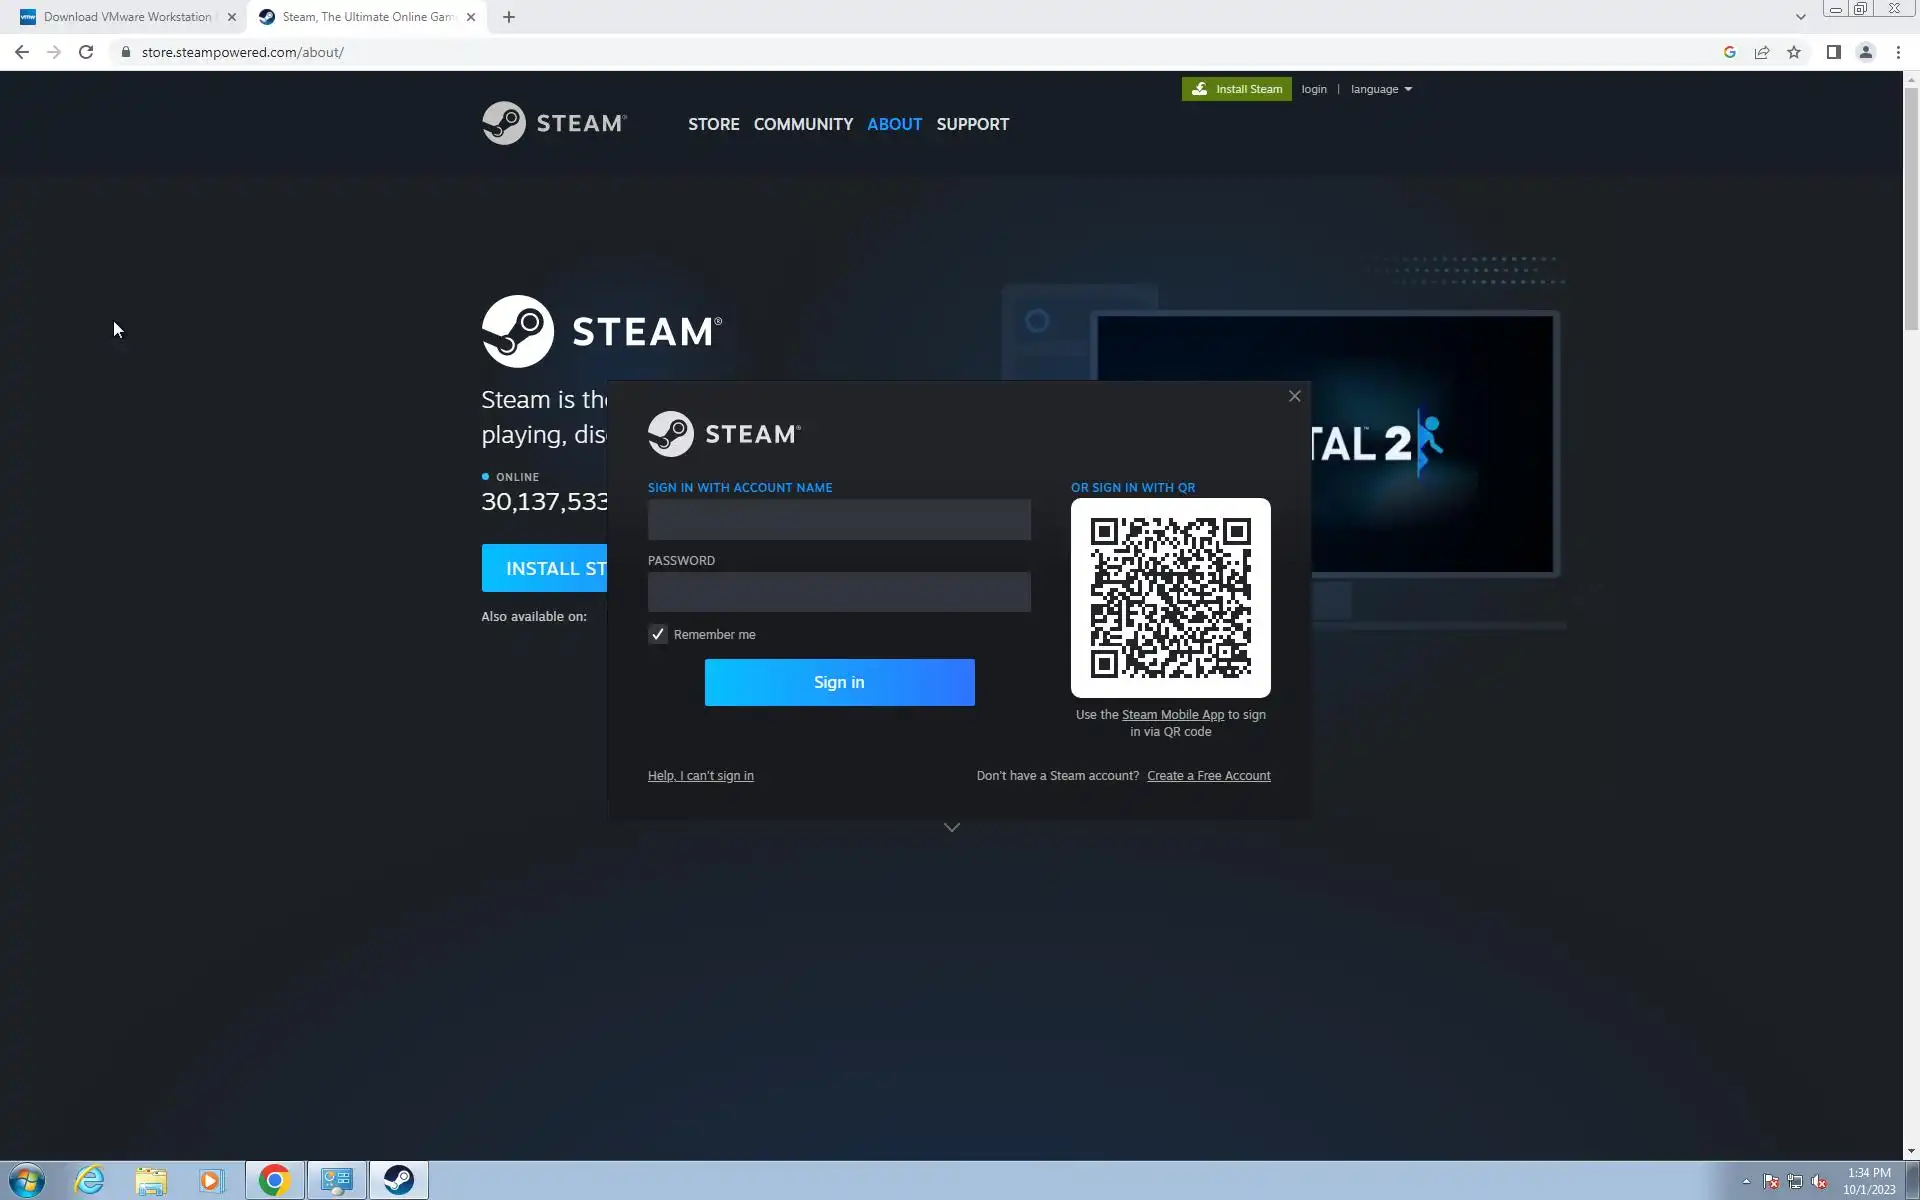Screen dimensions: 1920x1200
Task: Switch to Download VMware Workstation tab
Action: click(x=127, y=17)
